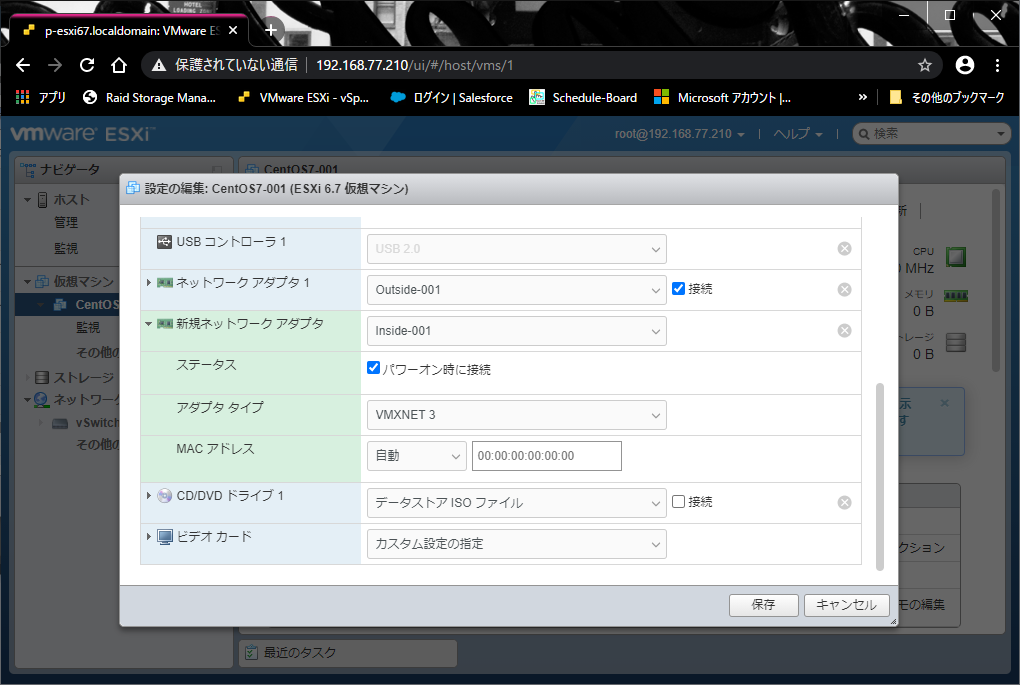
Task: Collapse 新規ネットワーク アダプタ settings
Action: click(148, 324)
